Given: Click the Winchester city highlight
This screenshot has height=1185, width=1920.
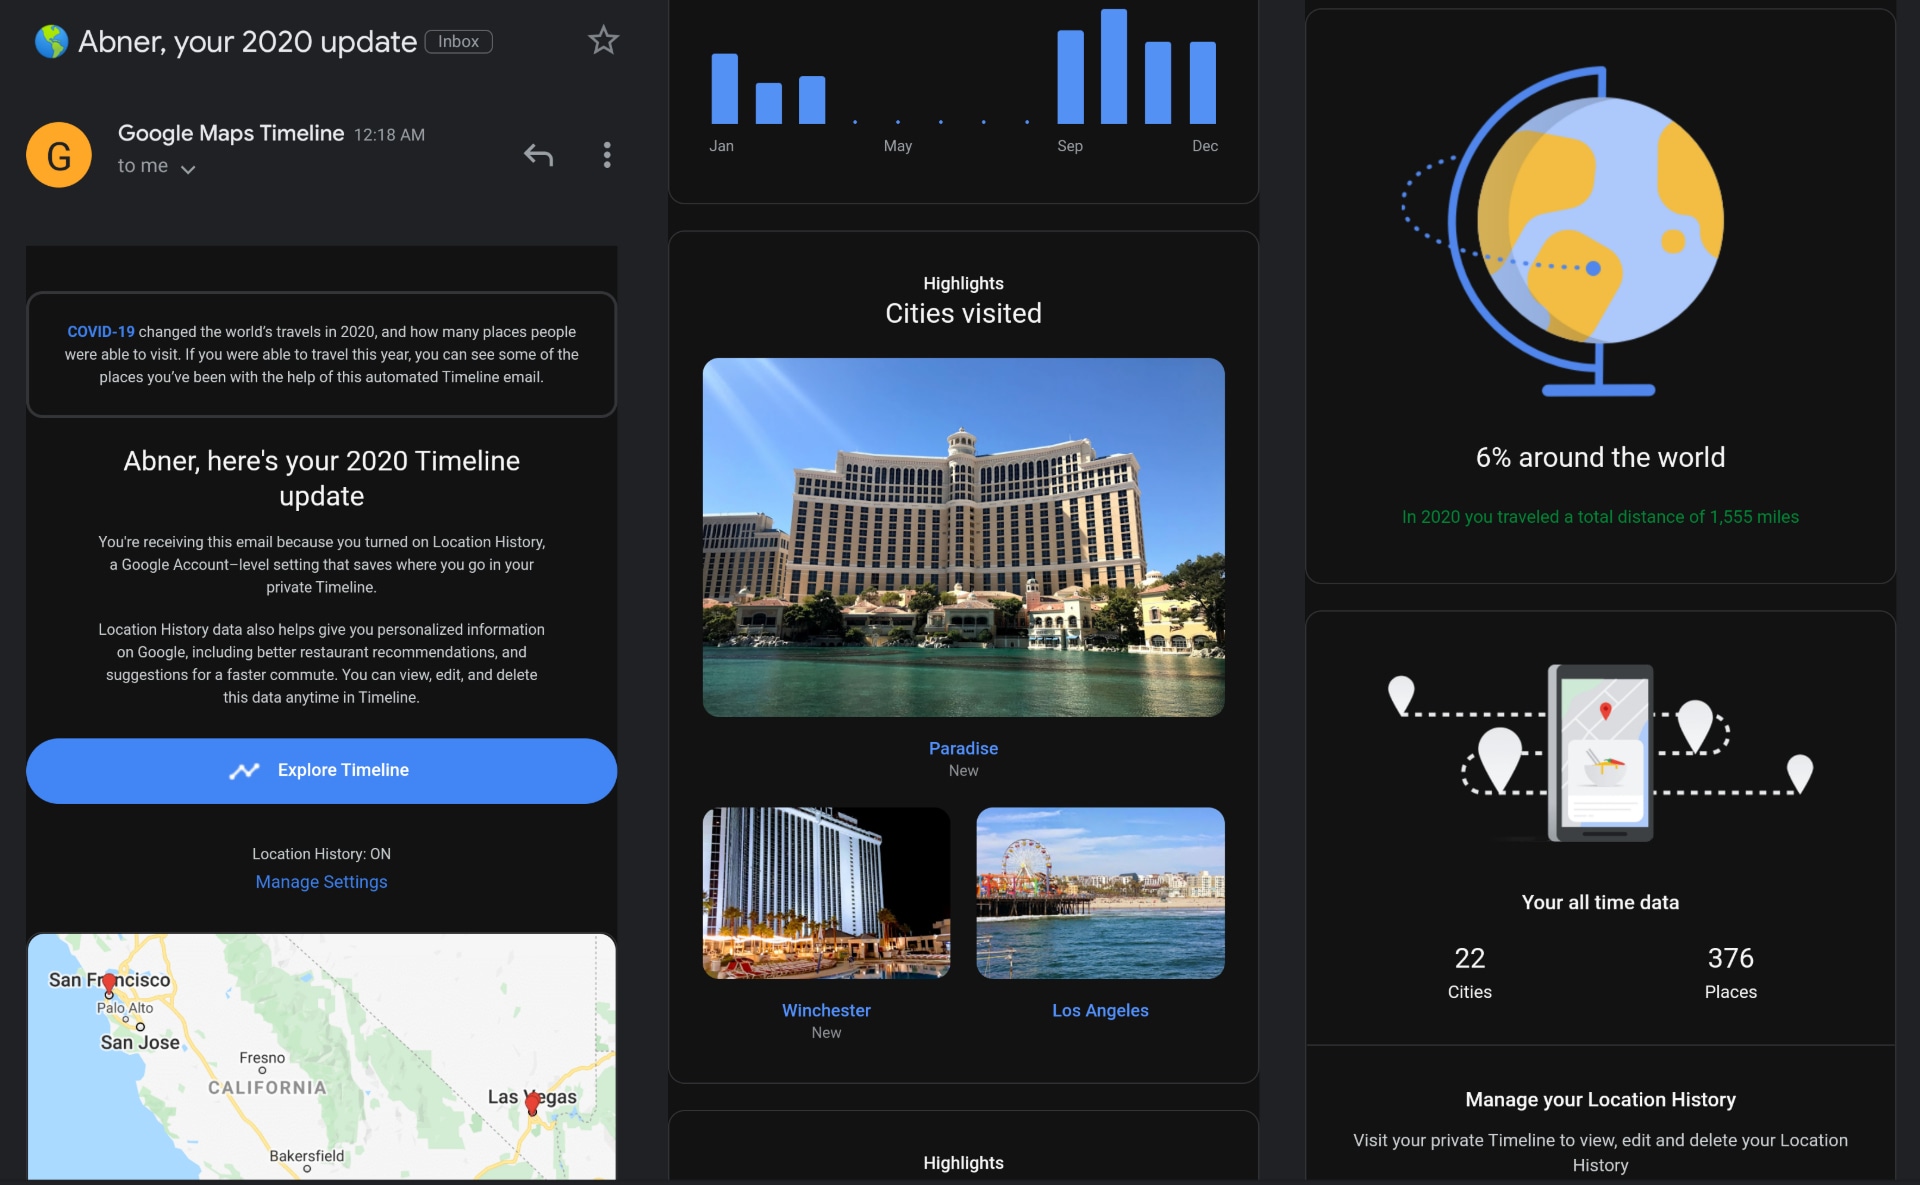Looking at the screenshot, I should pos(826,1011).
